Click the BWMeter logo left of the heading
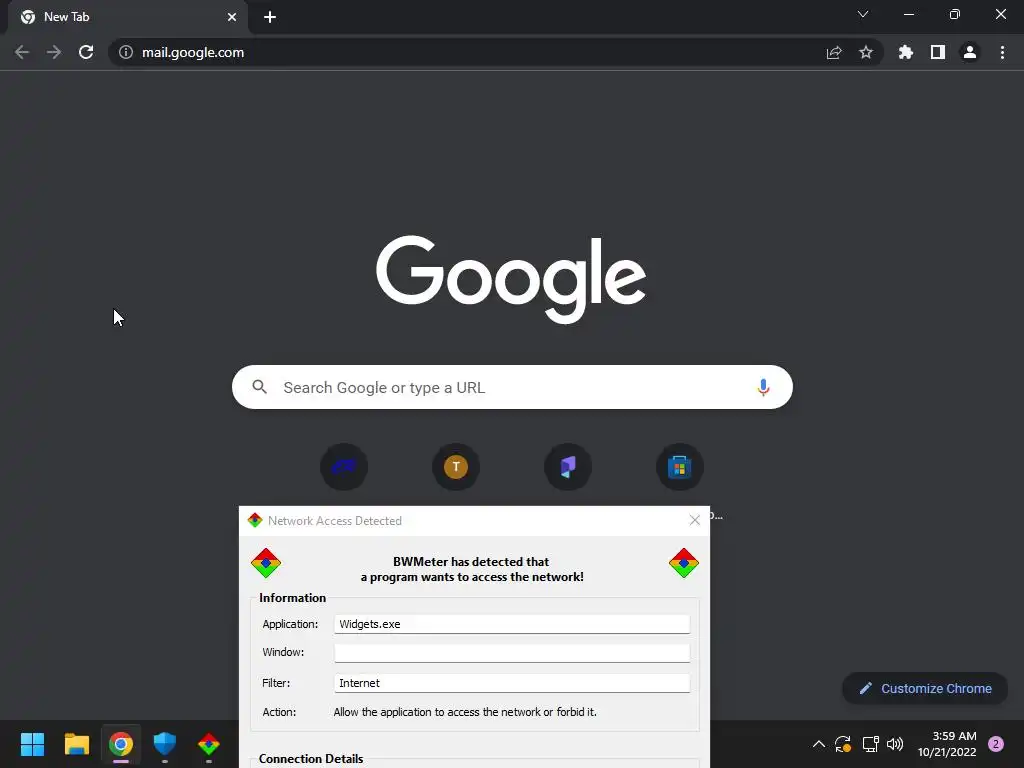1024x768 pixels. tap(266, 563)
